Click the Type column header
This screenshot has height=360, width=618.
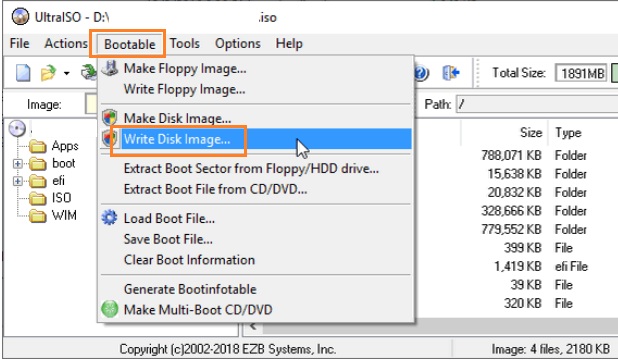click(x=568, y=132)
